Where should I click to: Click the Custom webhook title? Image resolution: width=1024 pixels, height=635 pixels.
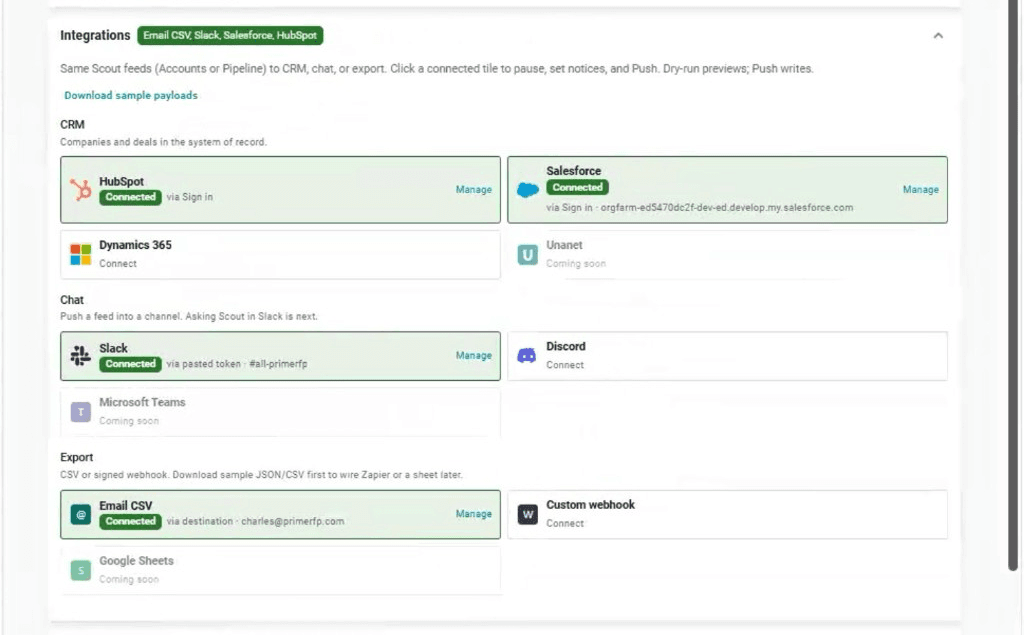pyautogui.click(x=590, y=504)
